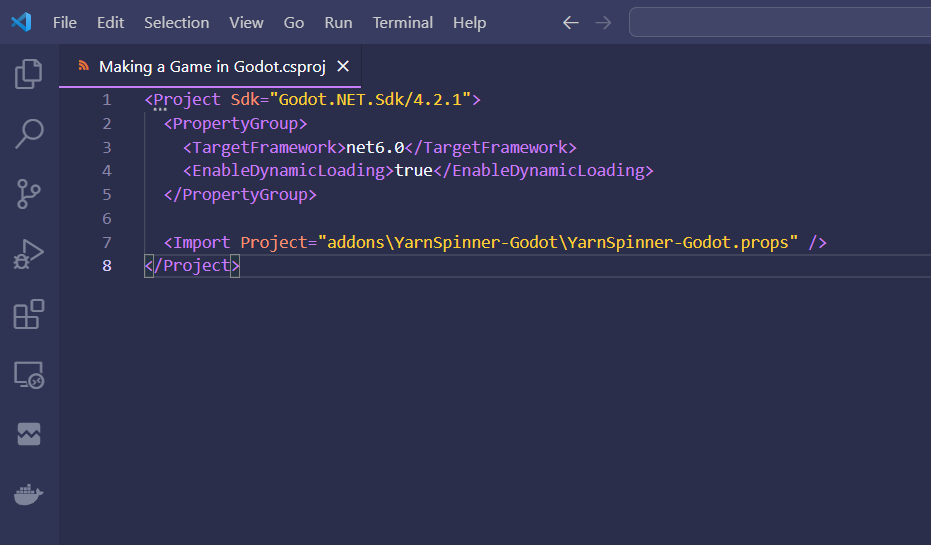Open the File menu
Screen dimensions: 931x545
pyautogui.click(x=64, y=22)
